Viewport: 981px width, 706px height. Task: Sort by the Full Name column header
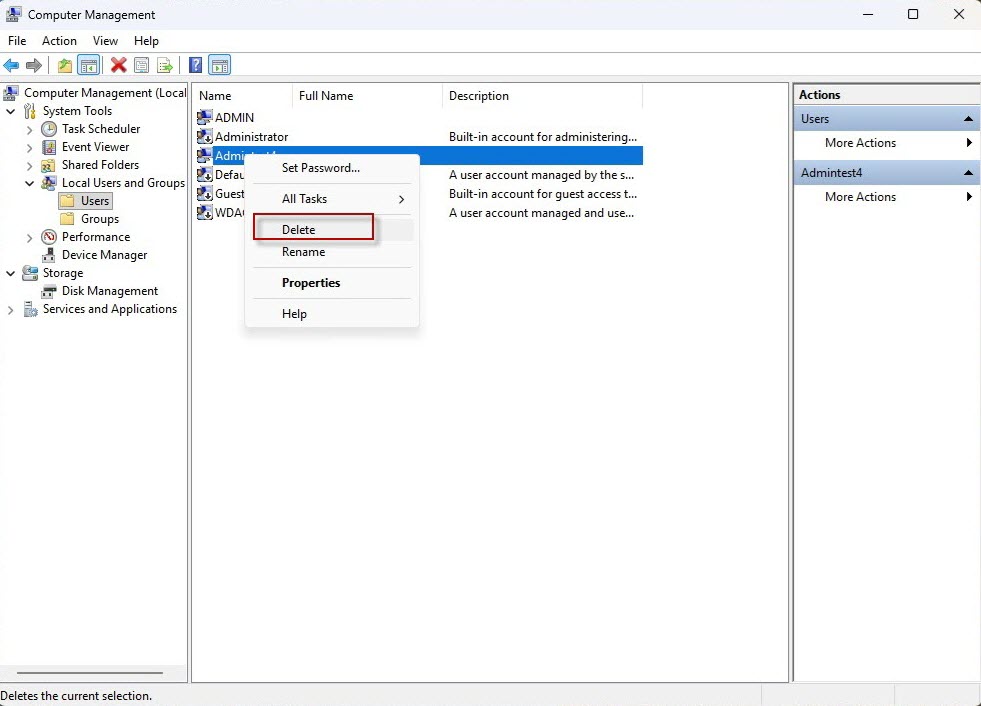click(367, 96)
